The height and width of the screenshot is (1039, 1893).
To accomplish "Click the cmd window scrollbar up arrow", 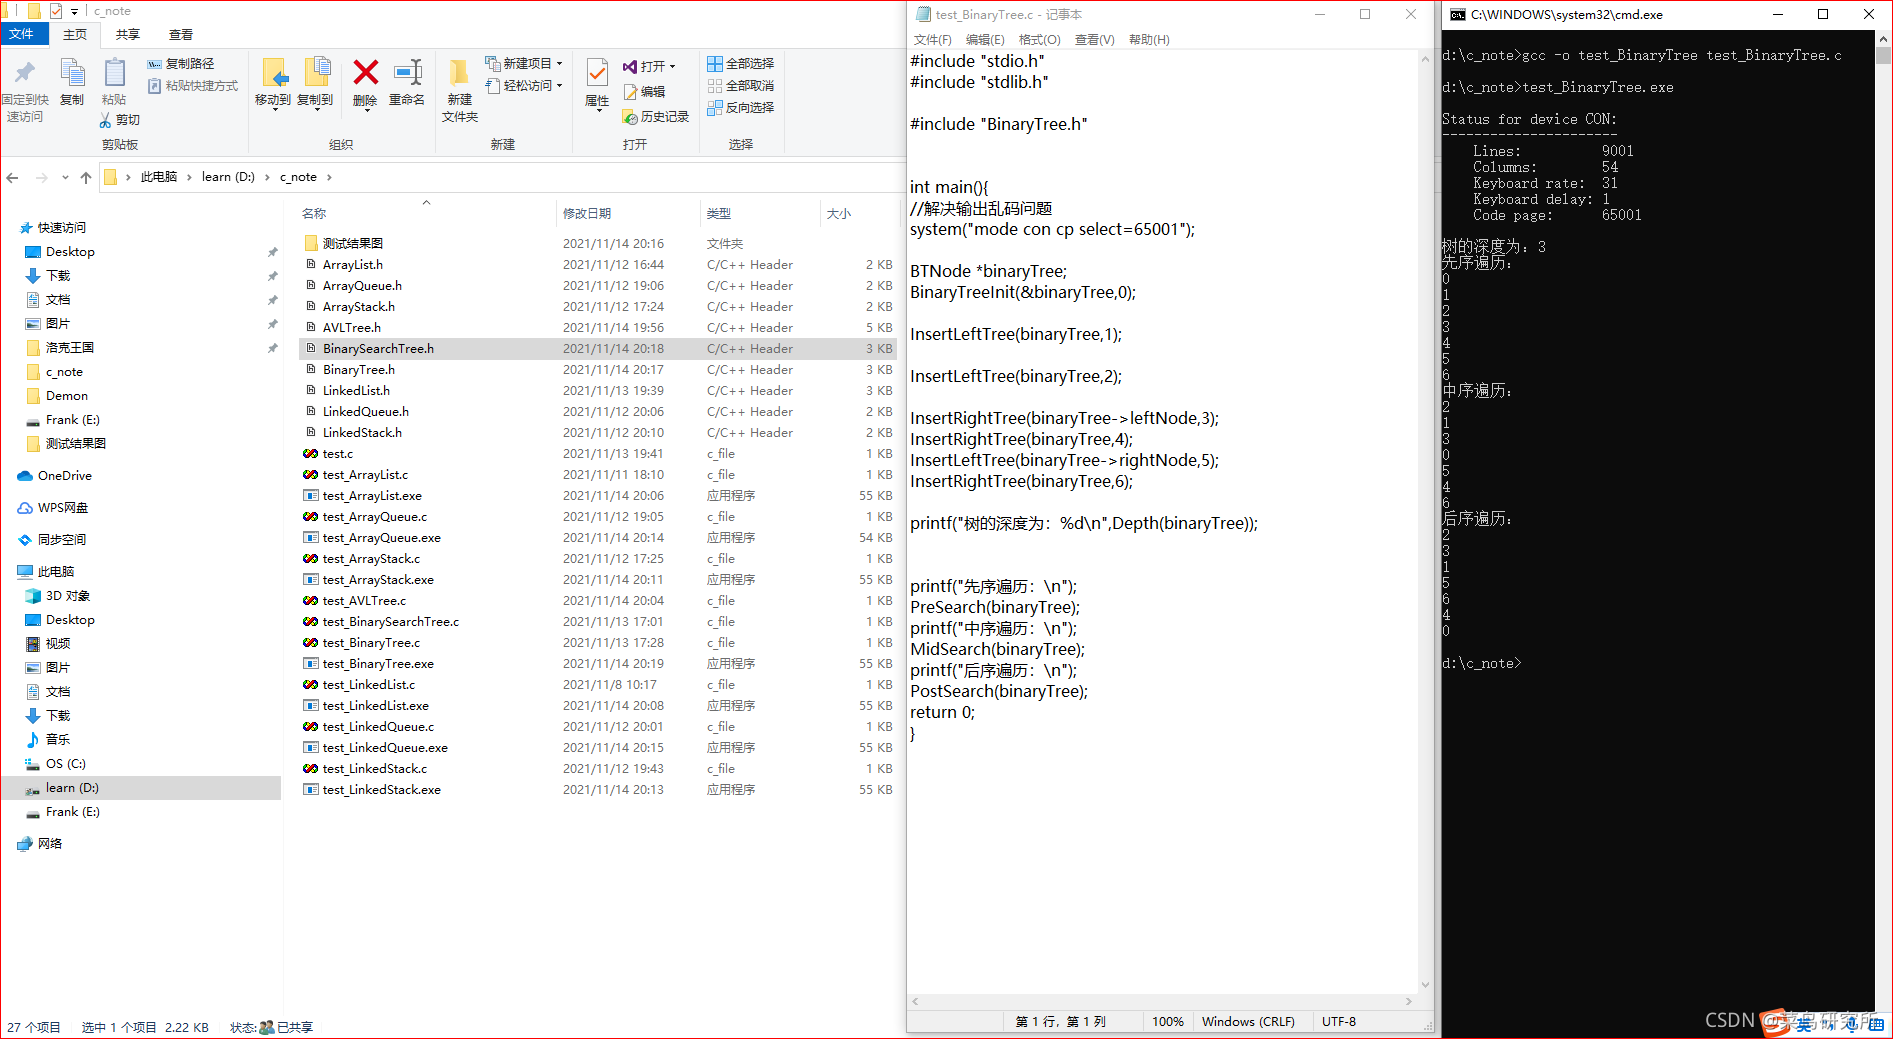I will (x=1883, y=38).
